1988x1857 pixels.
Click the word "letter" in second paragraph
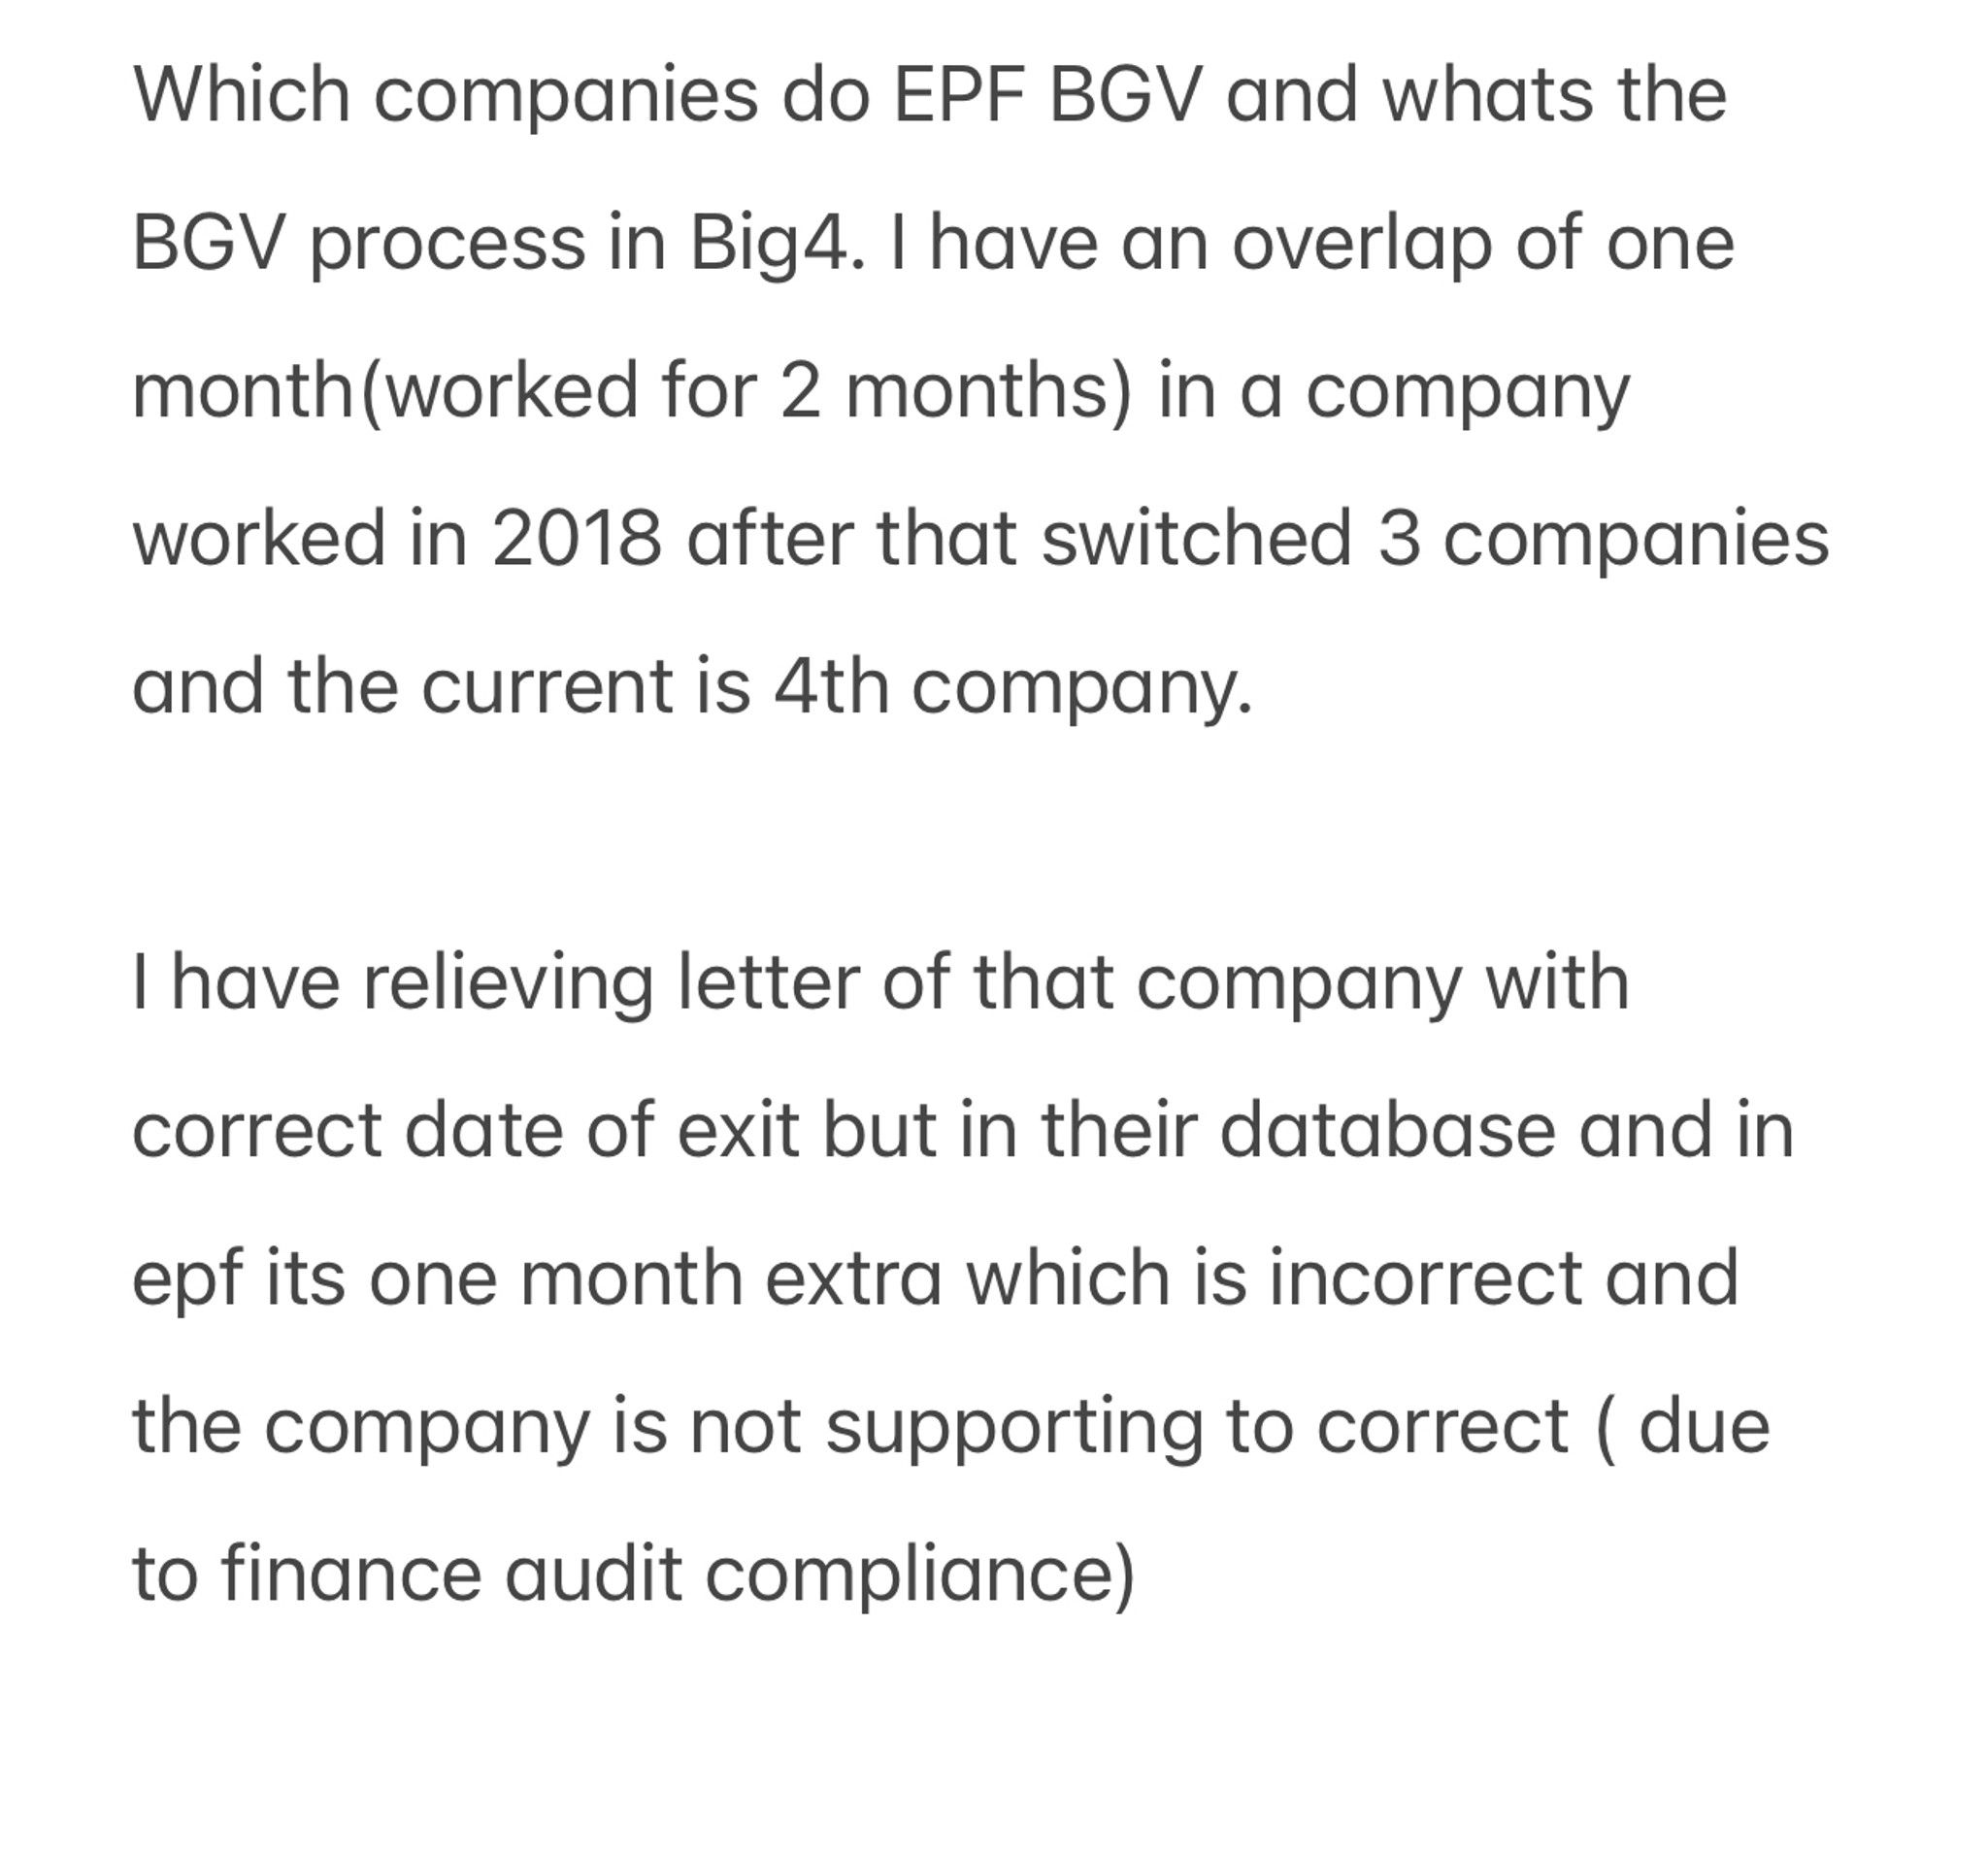tap(768, 982)
